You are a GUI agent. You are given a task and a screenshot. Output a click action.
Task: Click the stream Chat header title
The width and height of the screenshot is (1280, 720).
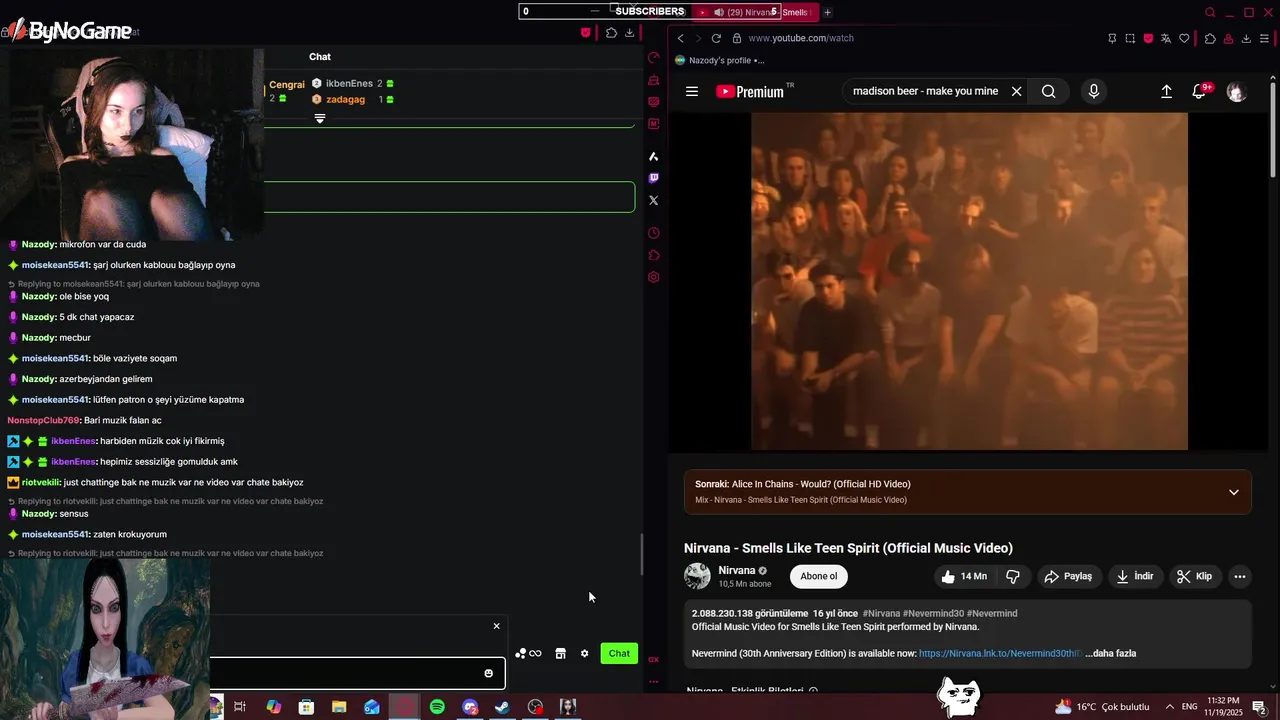pyautogui.click(x=320, y=57)
